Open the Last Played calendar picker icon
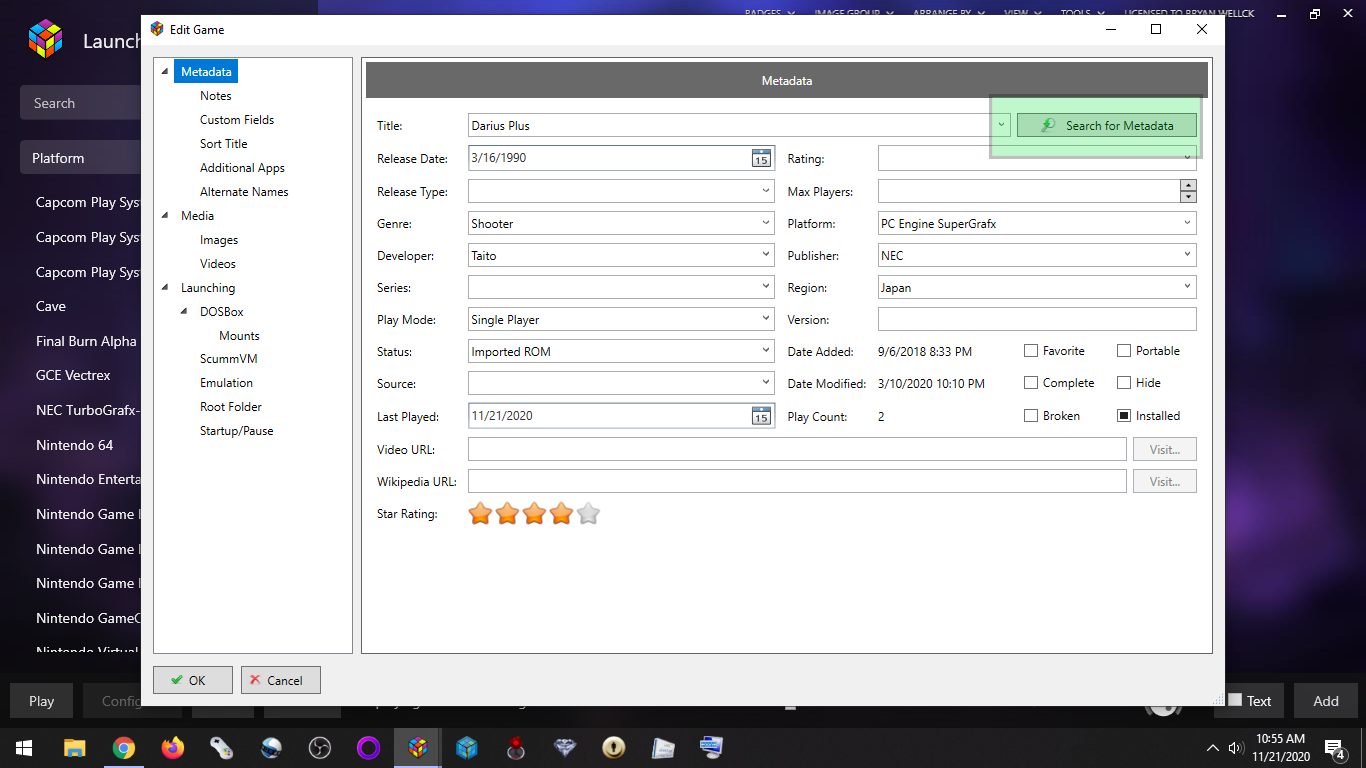1366x768 pixels. [761, 416]
